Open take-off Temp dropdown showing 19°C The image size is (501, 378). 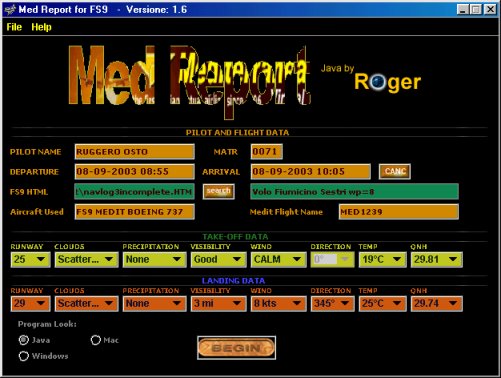pyautogui.click(x=382, y=260)
